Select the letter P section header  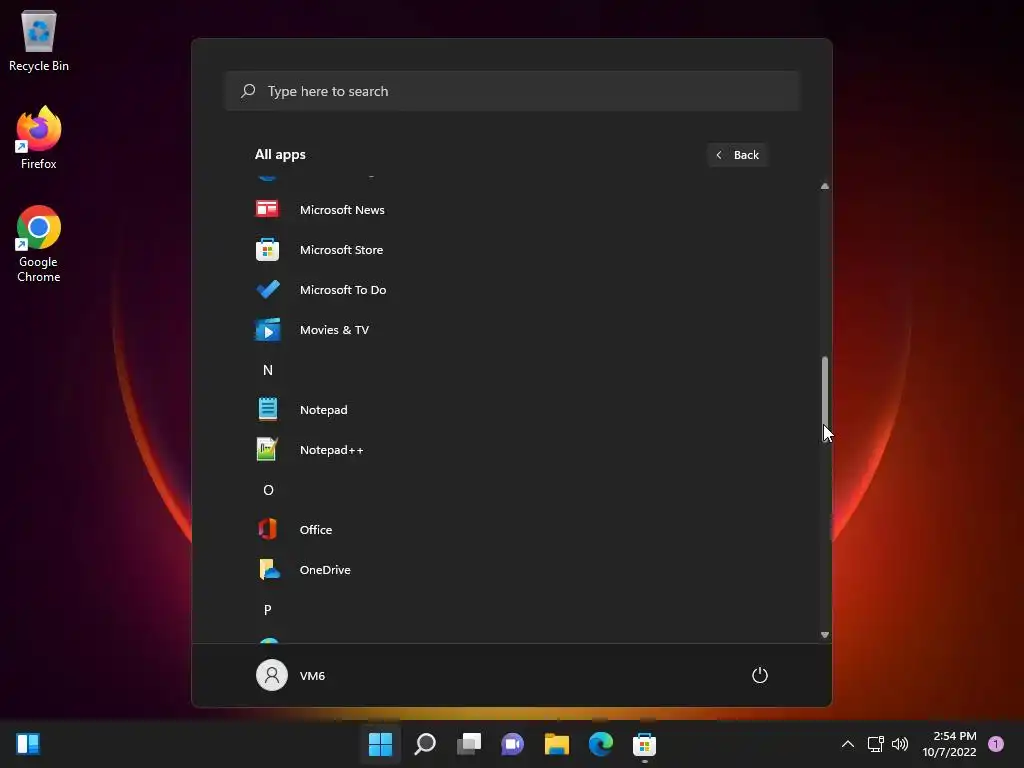click(x=268, y=610)
